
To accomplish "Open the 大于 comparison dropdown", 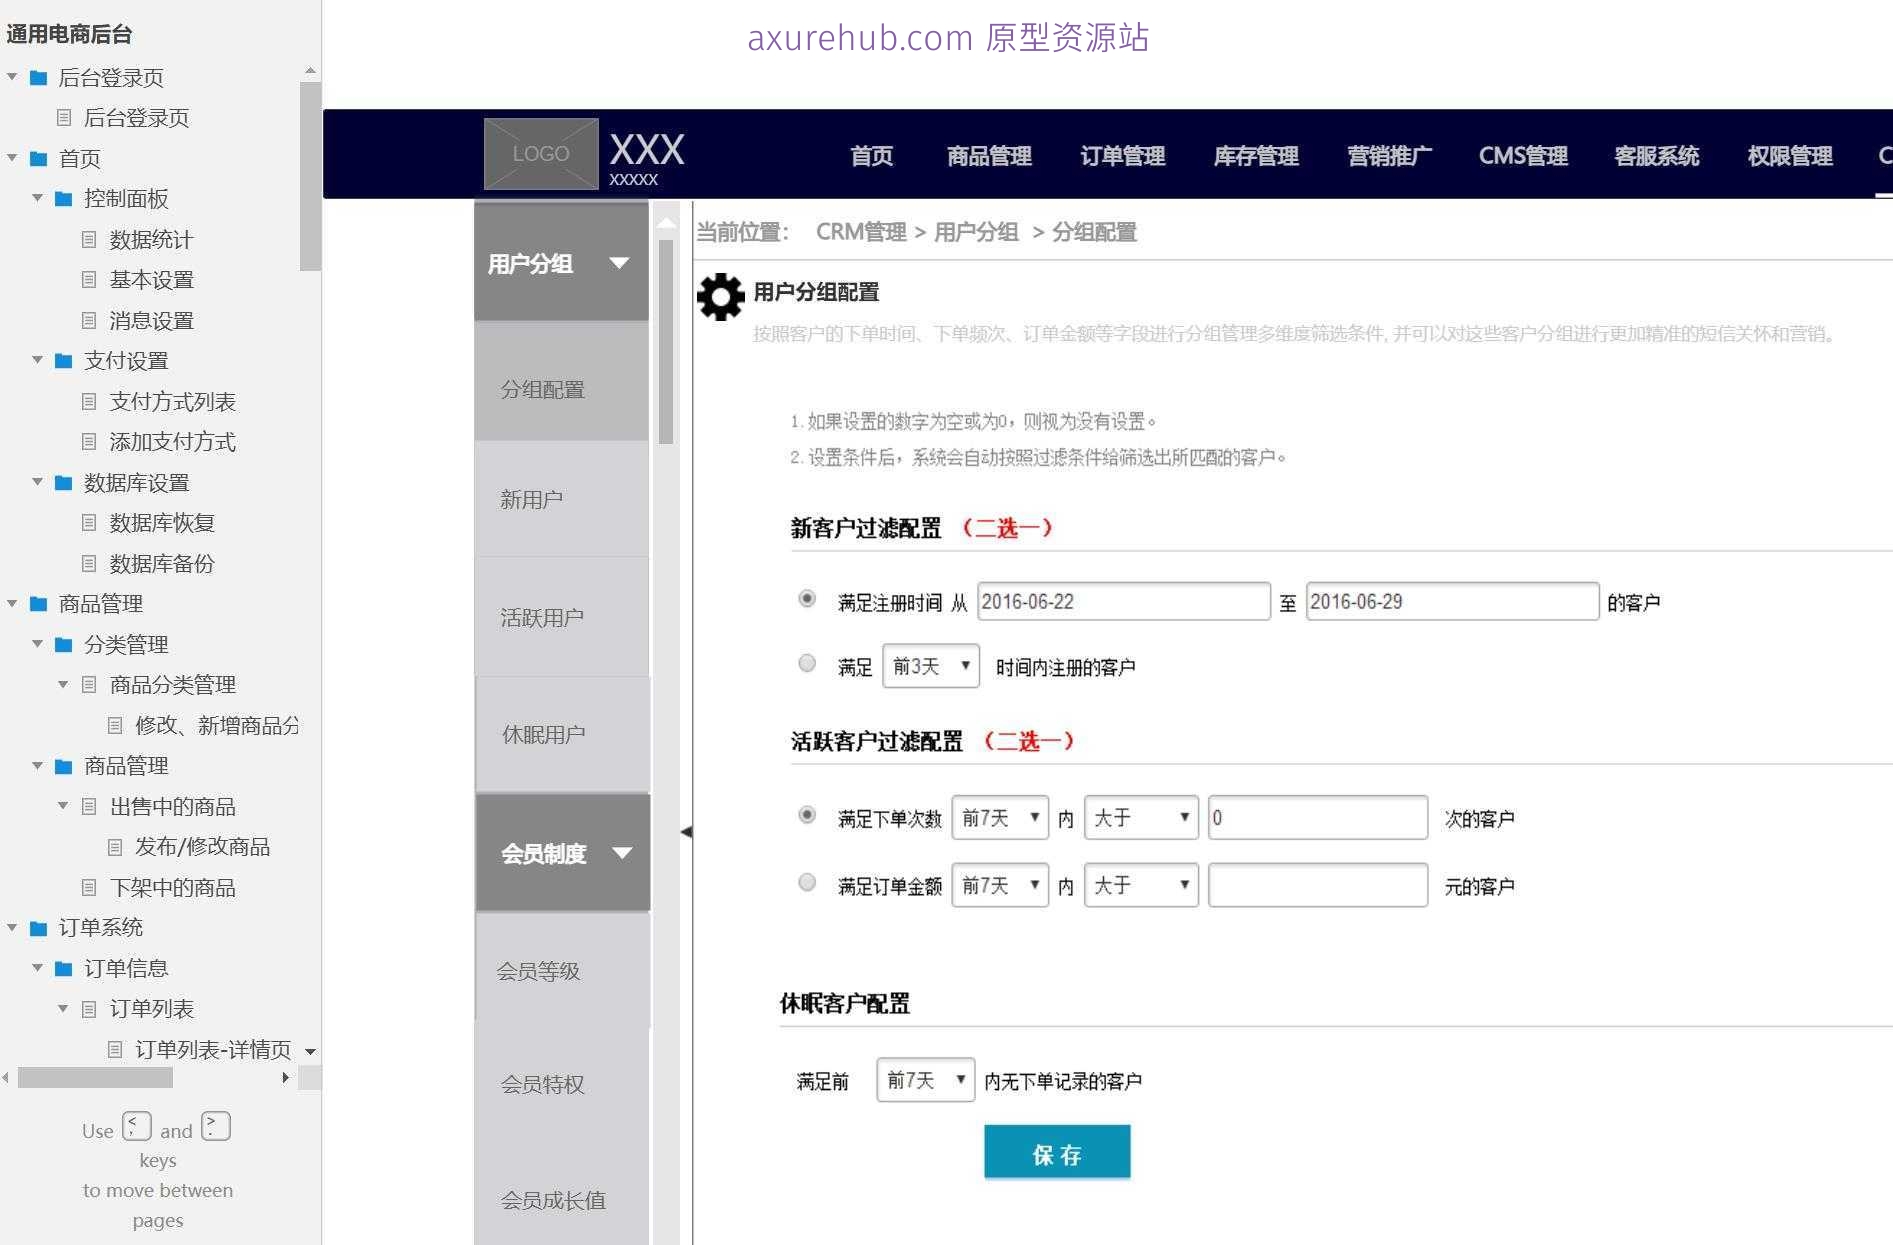I will point(1140,817).
